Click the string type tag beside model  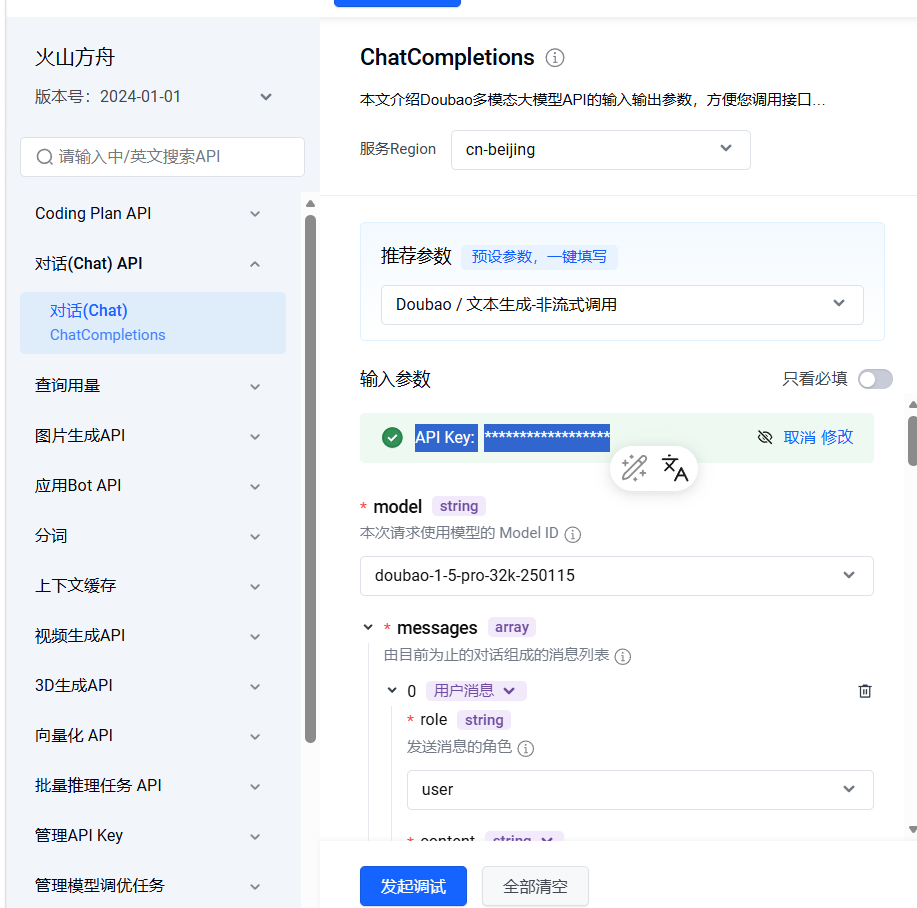[x=458, y=506]
